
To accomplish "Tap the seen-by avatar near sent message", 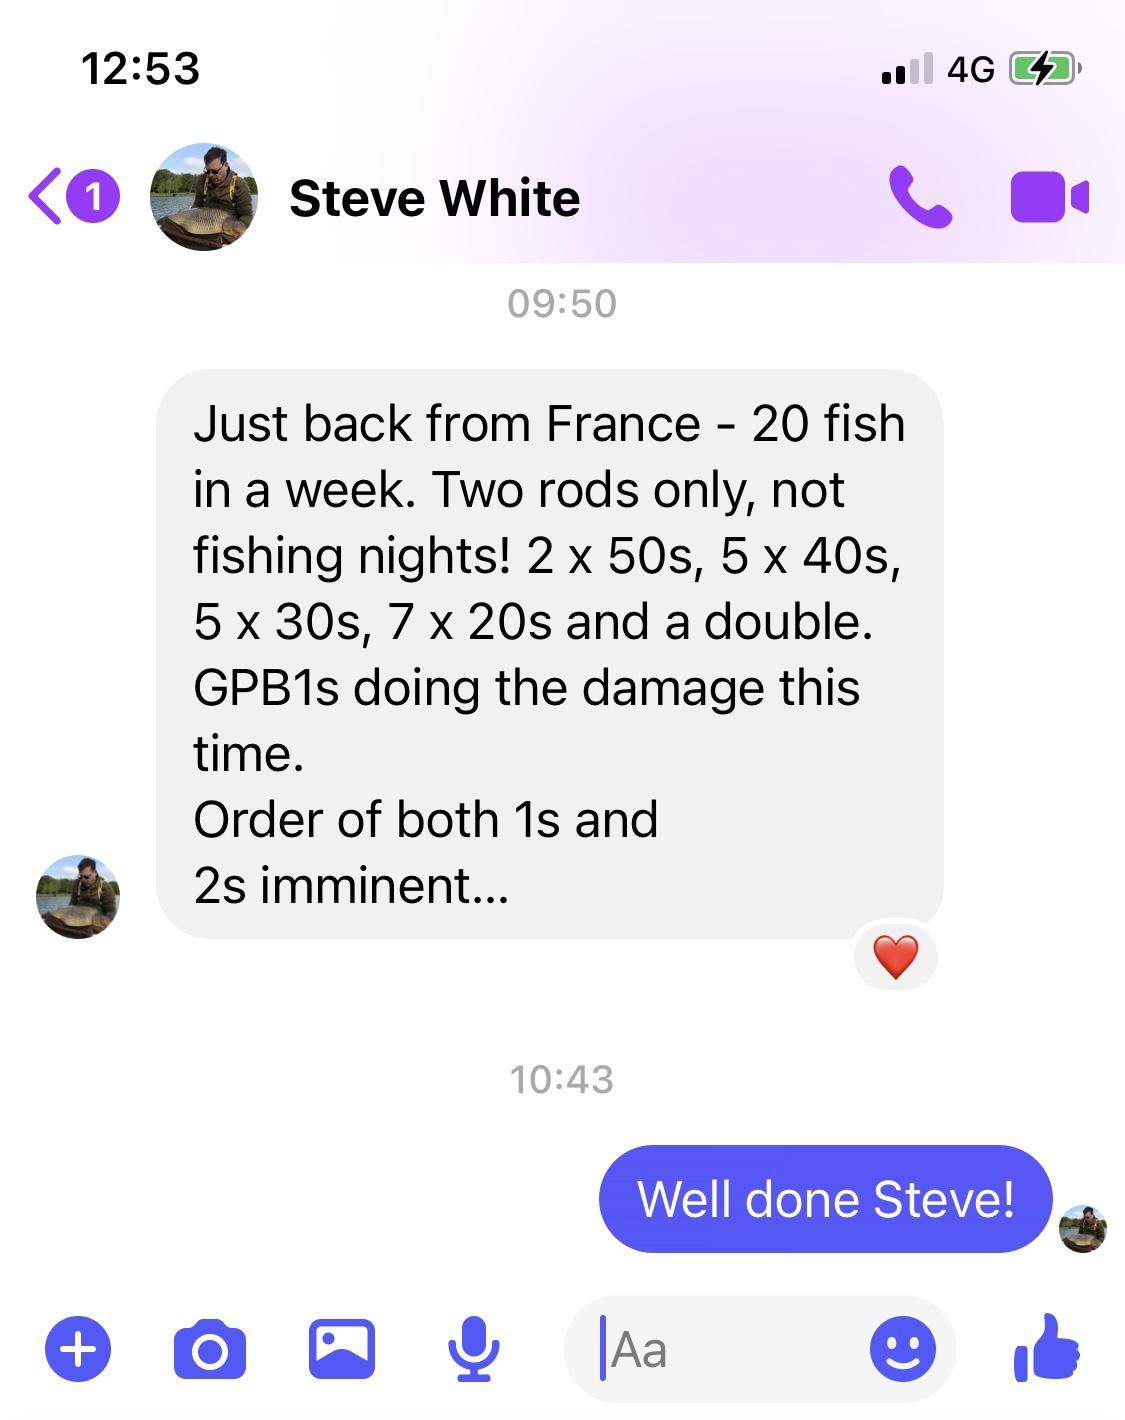I will [x=1083, y=1229].
